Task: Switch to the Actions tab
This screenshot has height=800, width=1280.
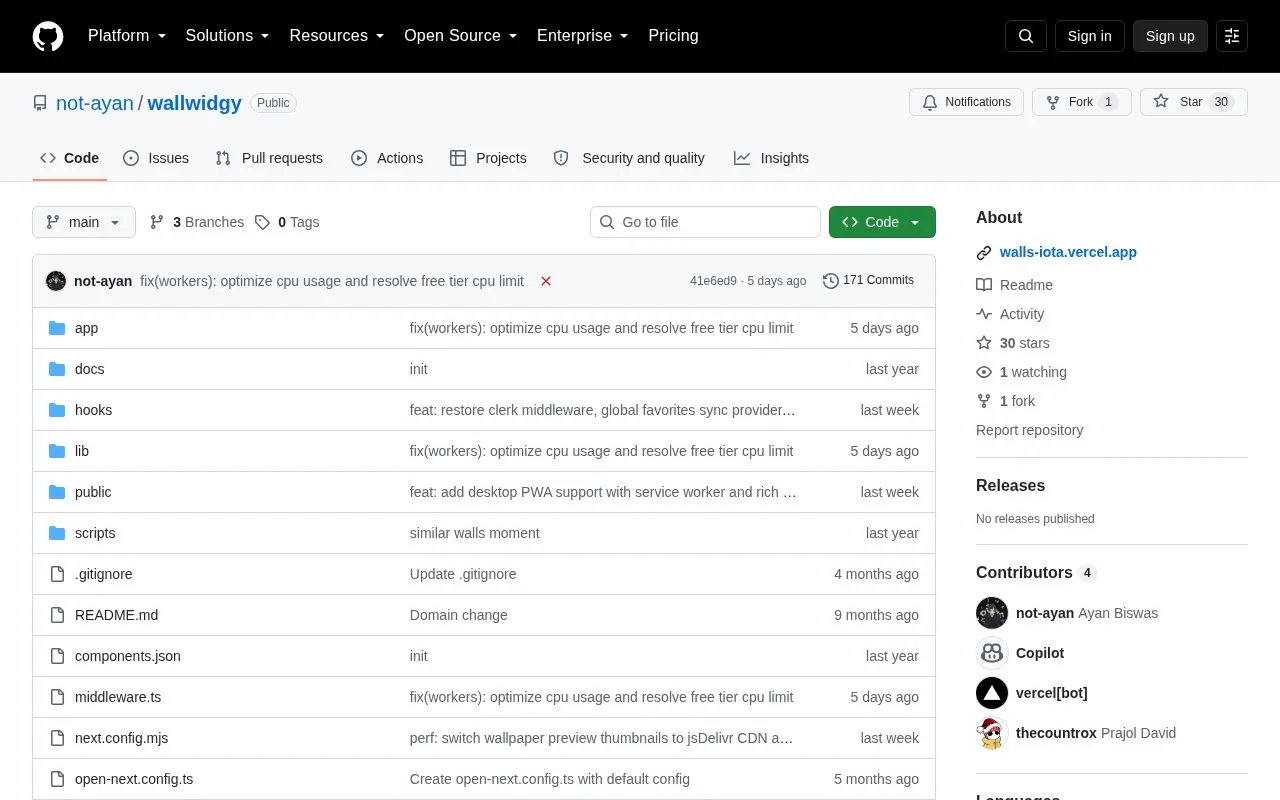Action: 387,158
